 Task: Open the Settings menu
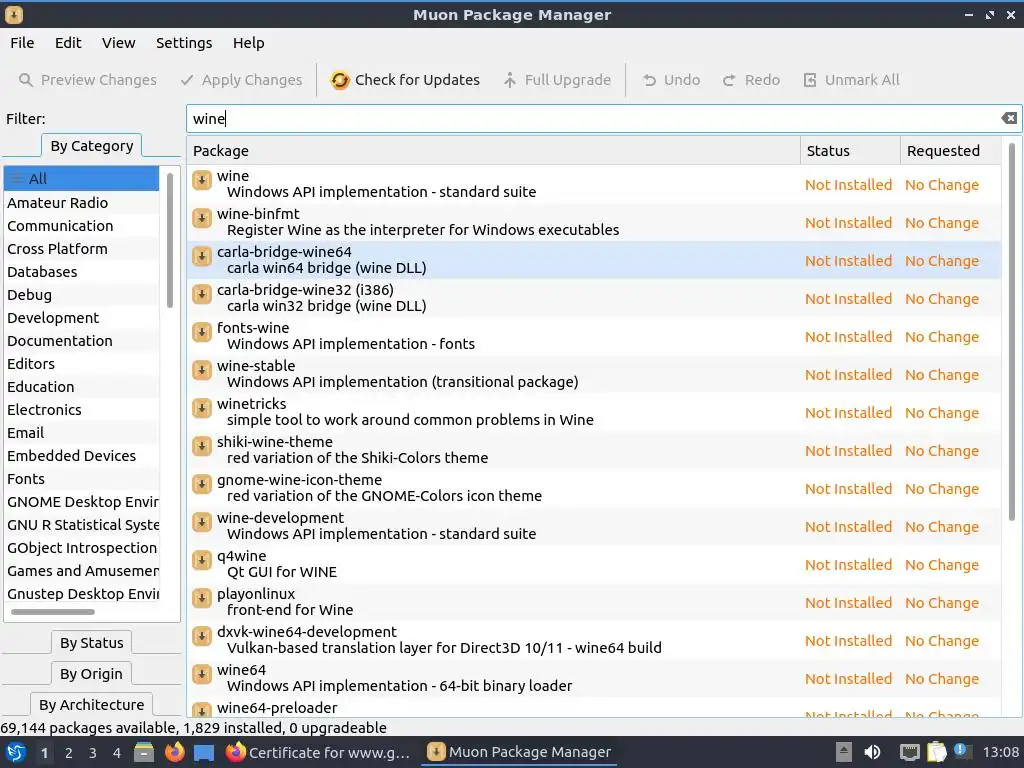coord(184,43)
